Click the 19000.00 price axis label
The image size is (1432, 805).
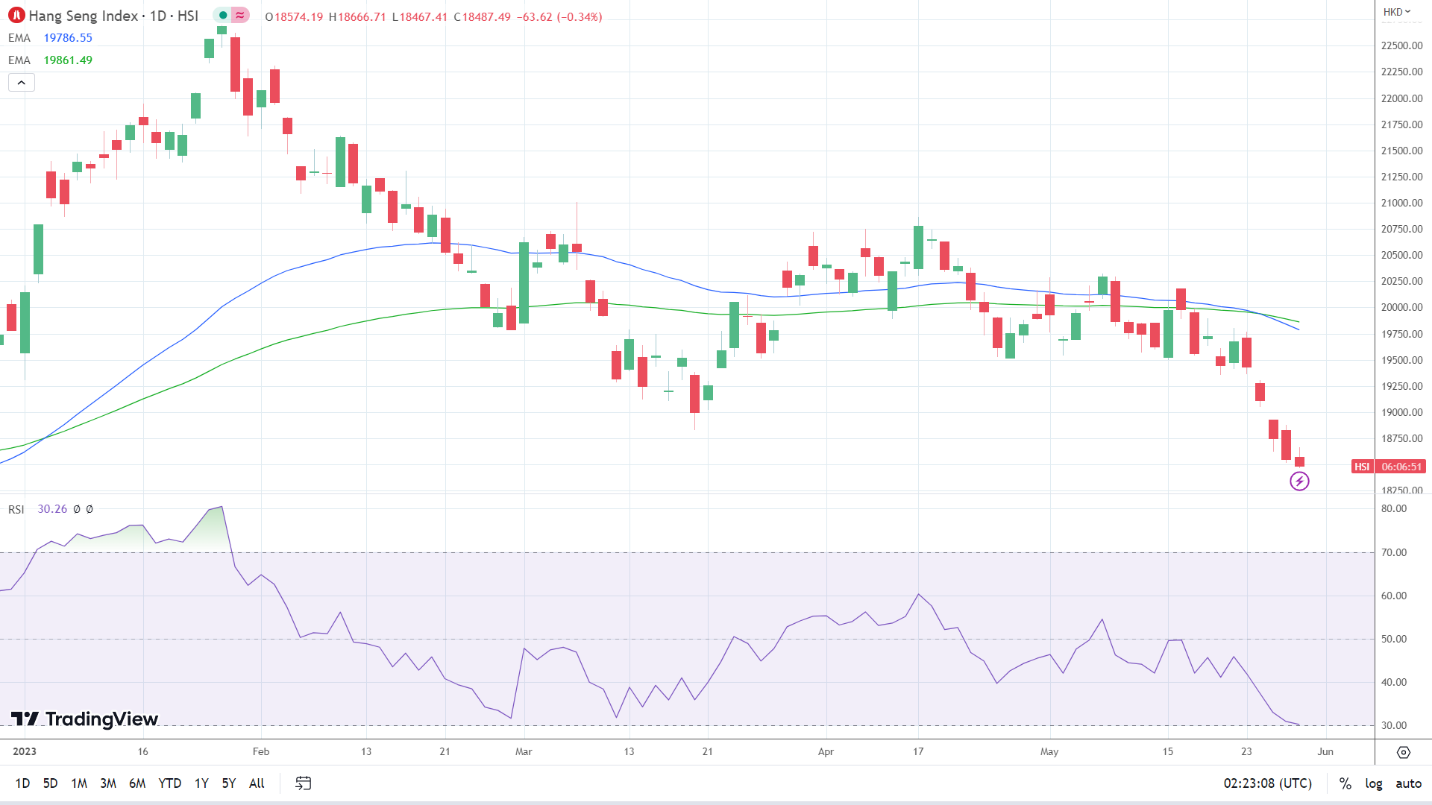pyautogui.click(x=1402, y=412)
